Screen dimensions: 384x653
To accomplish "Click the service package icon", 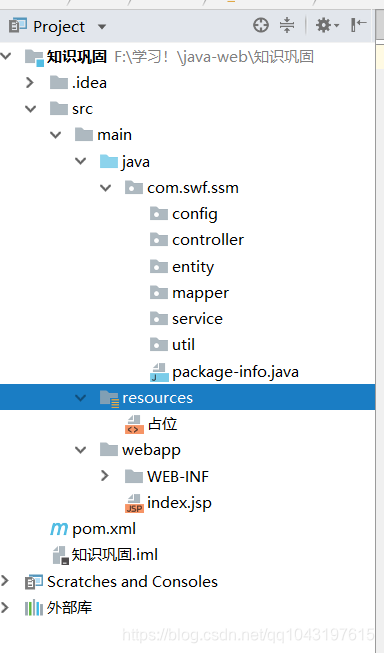I will 159,318.
